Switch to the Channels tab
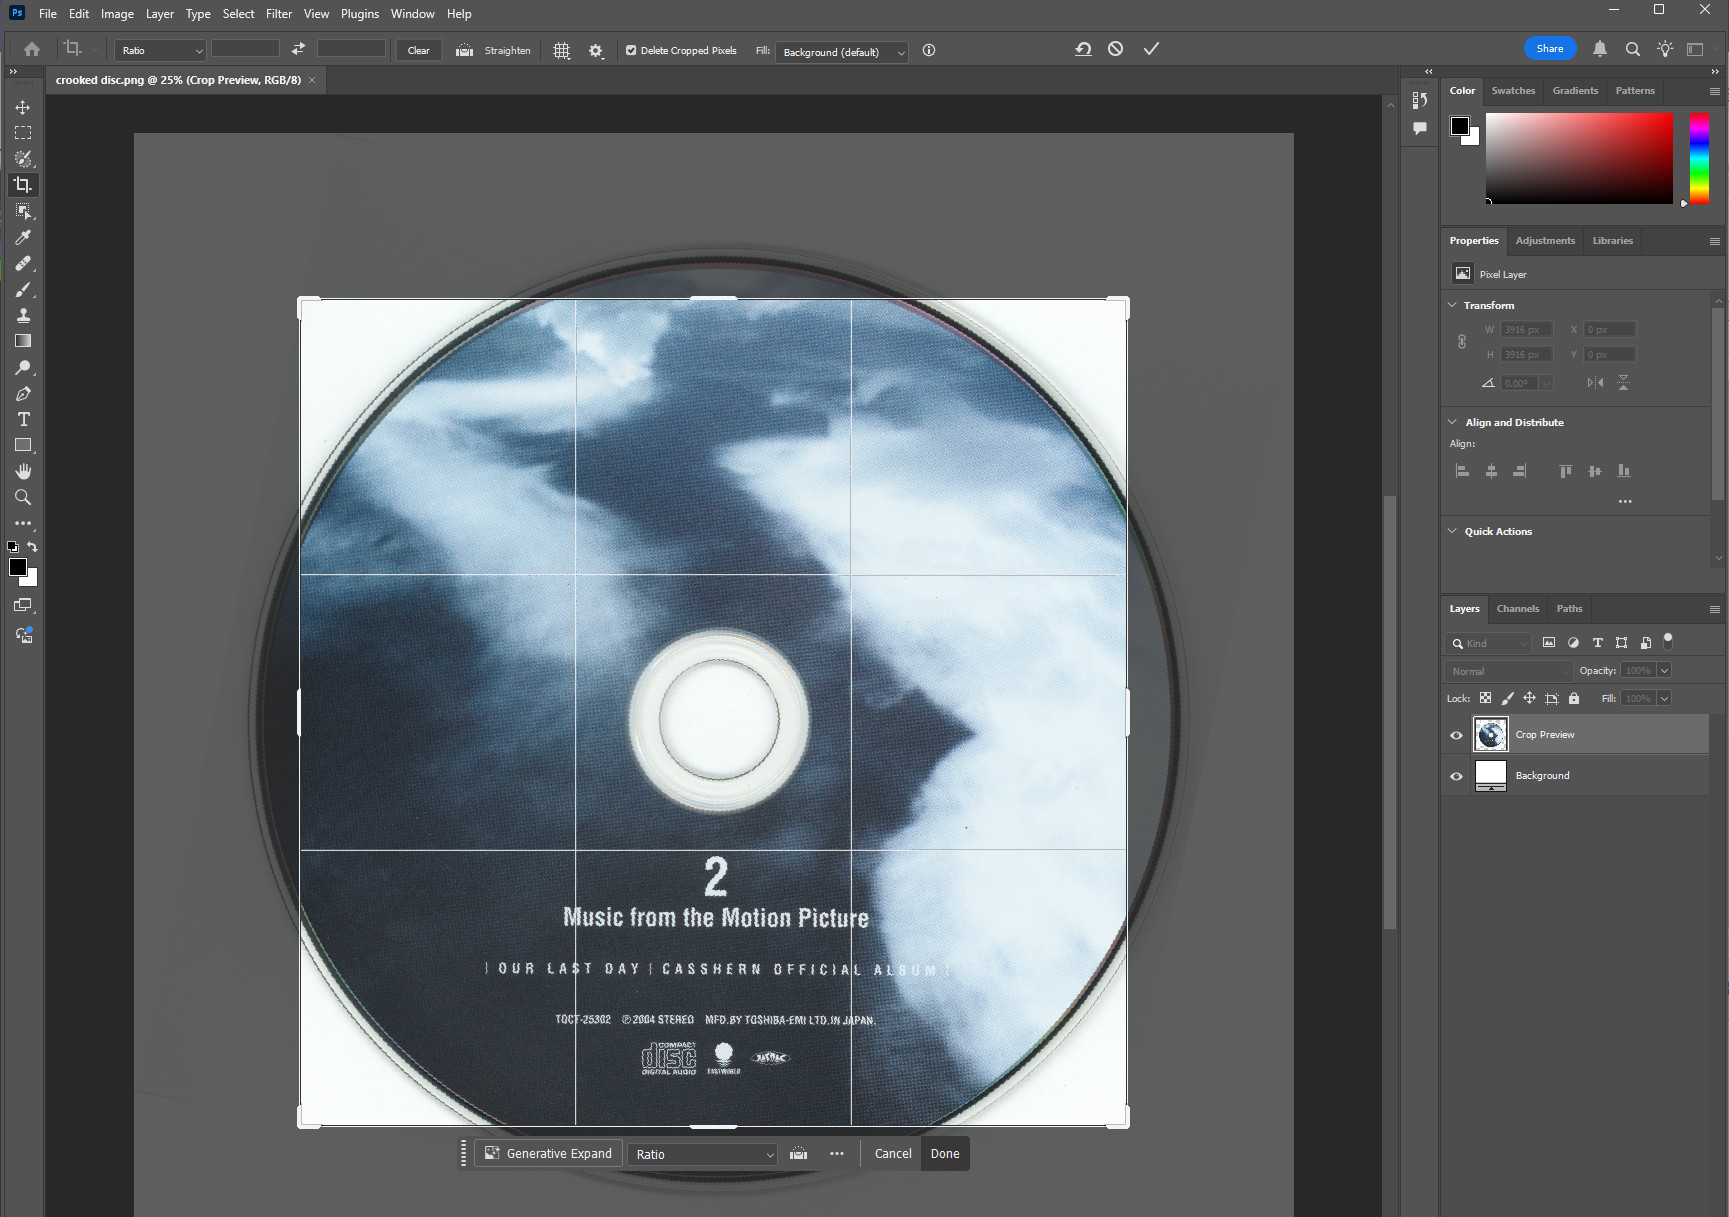The width and height of the screenshot is (1729, 1217). click(x=1517, y=608)
